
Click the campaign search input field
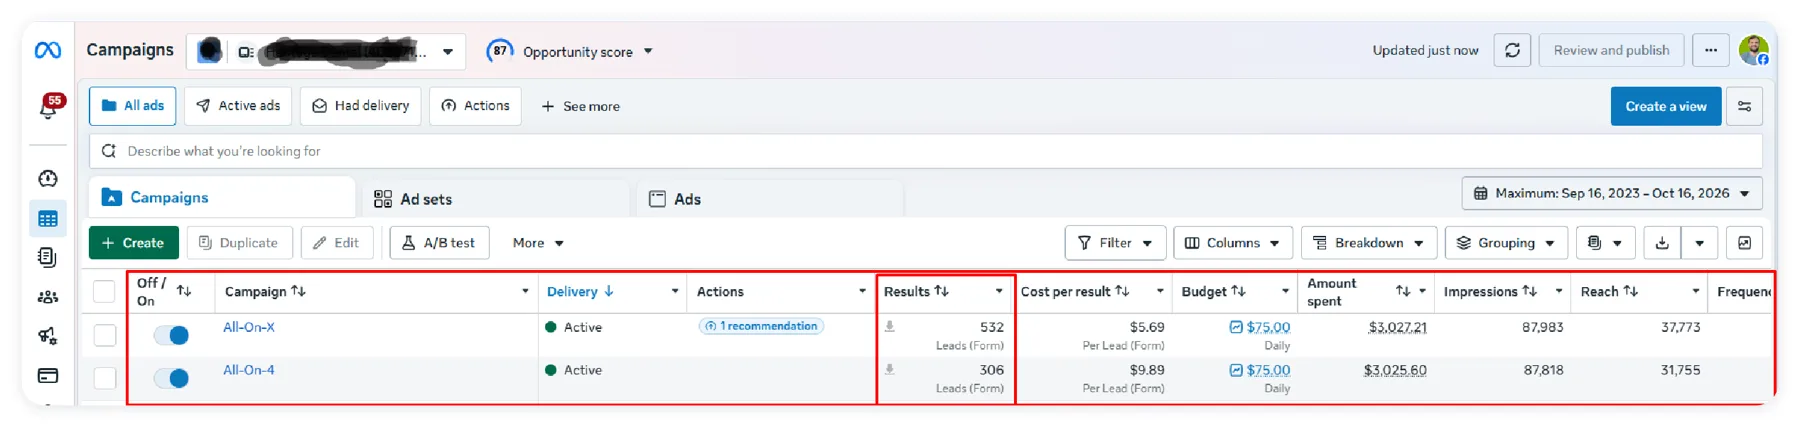click(x=925, y=151)
